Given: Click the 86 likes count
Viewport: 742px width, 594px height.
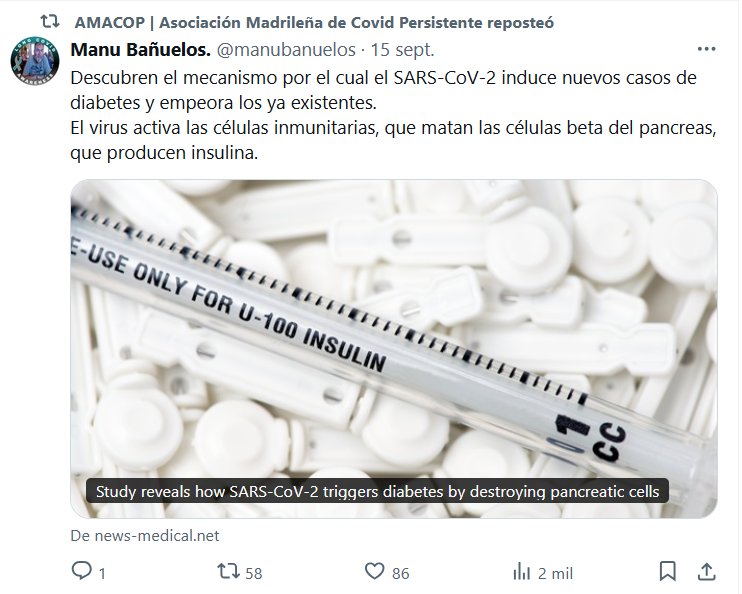Looking at the screenshot, I should pyautogui.click(x=400, y=574).
